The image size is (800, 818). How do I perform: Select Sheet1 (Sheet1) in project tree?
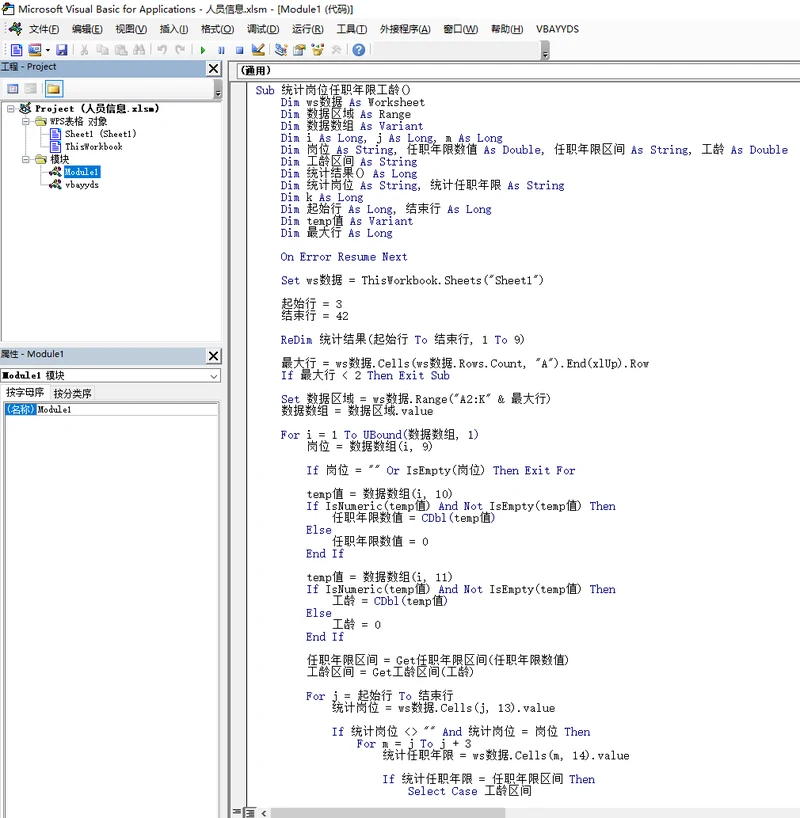pos(100,134)
